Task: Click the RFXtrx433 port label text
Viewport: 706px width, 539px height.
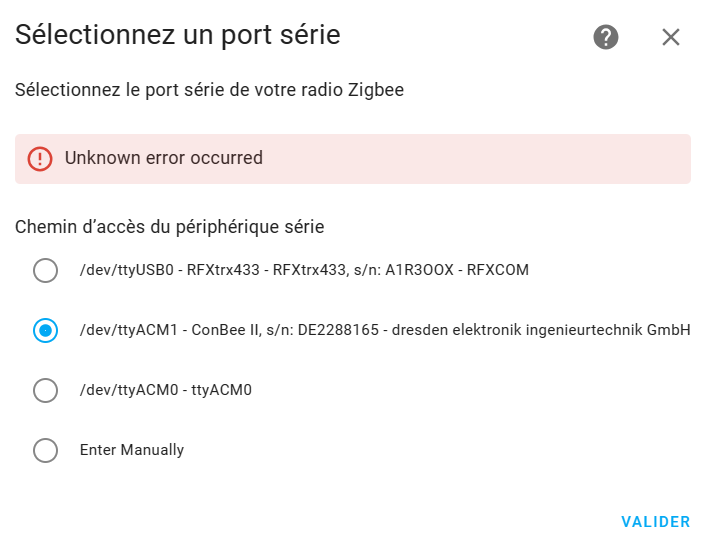Action: point(304,270)
